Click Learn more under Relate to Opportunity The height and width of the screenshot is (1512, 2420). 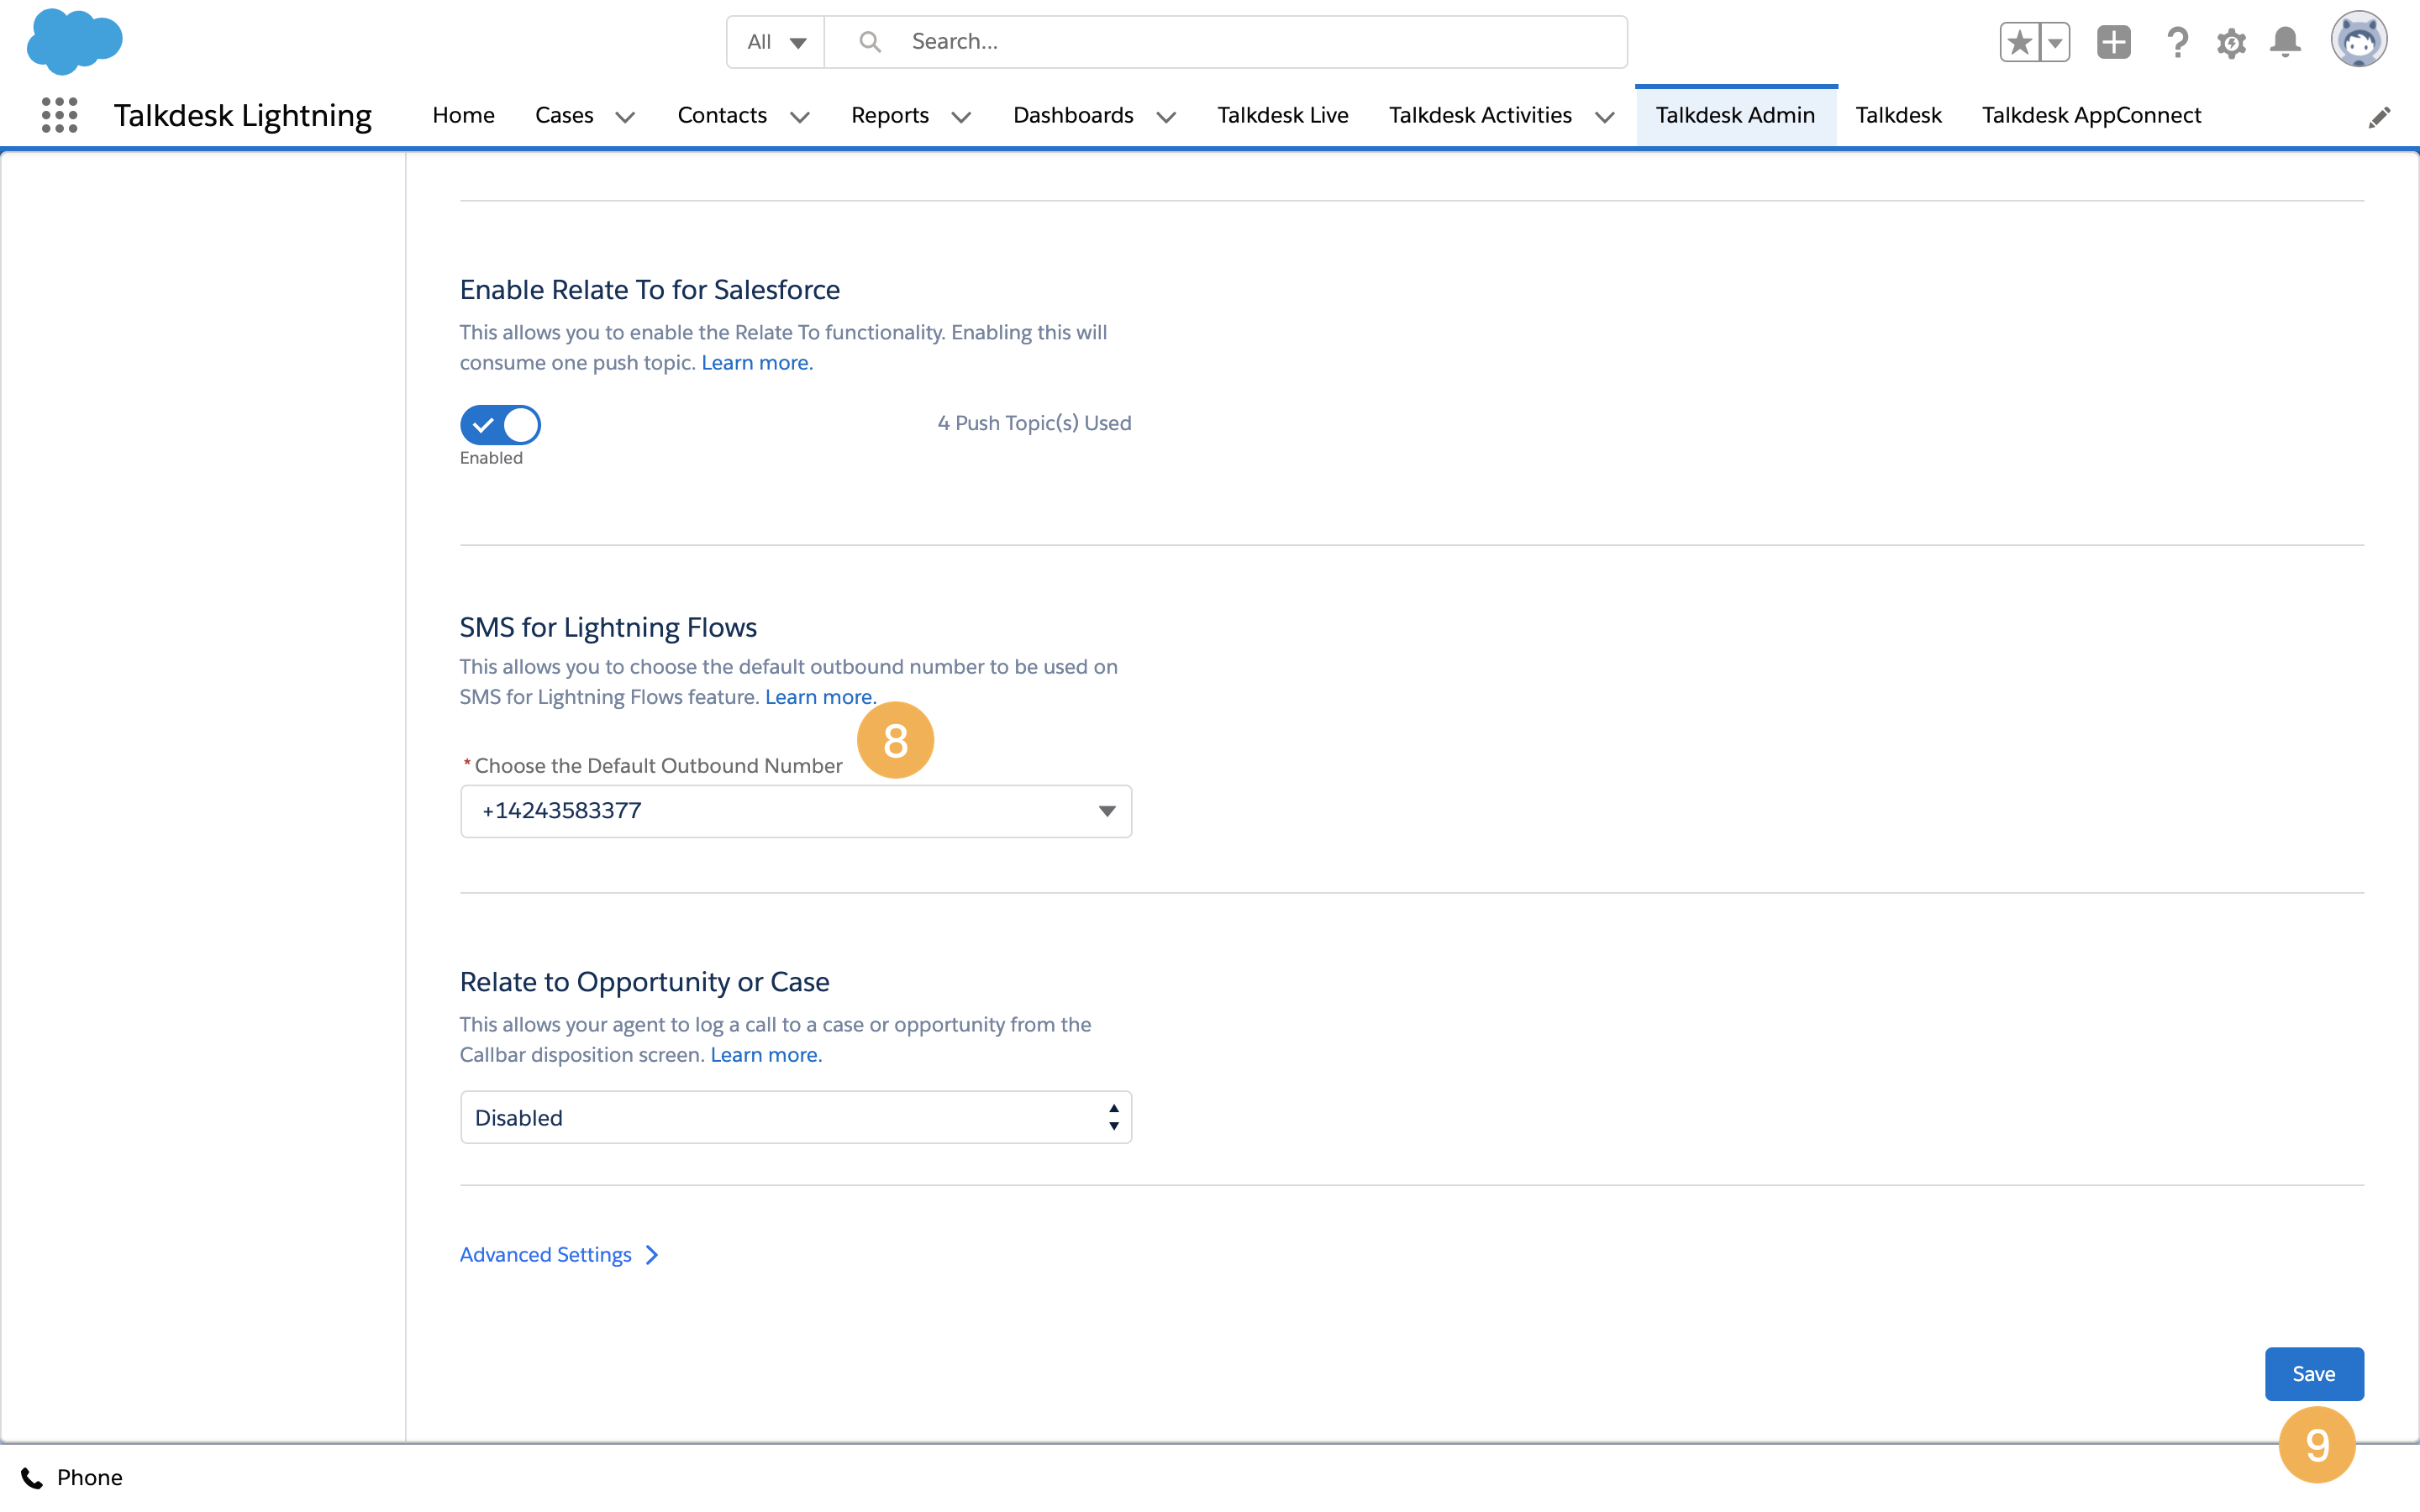click(766, 1055)
